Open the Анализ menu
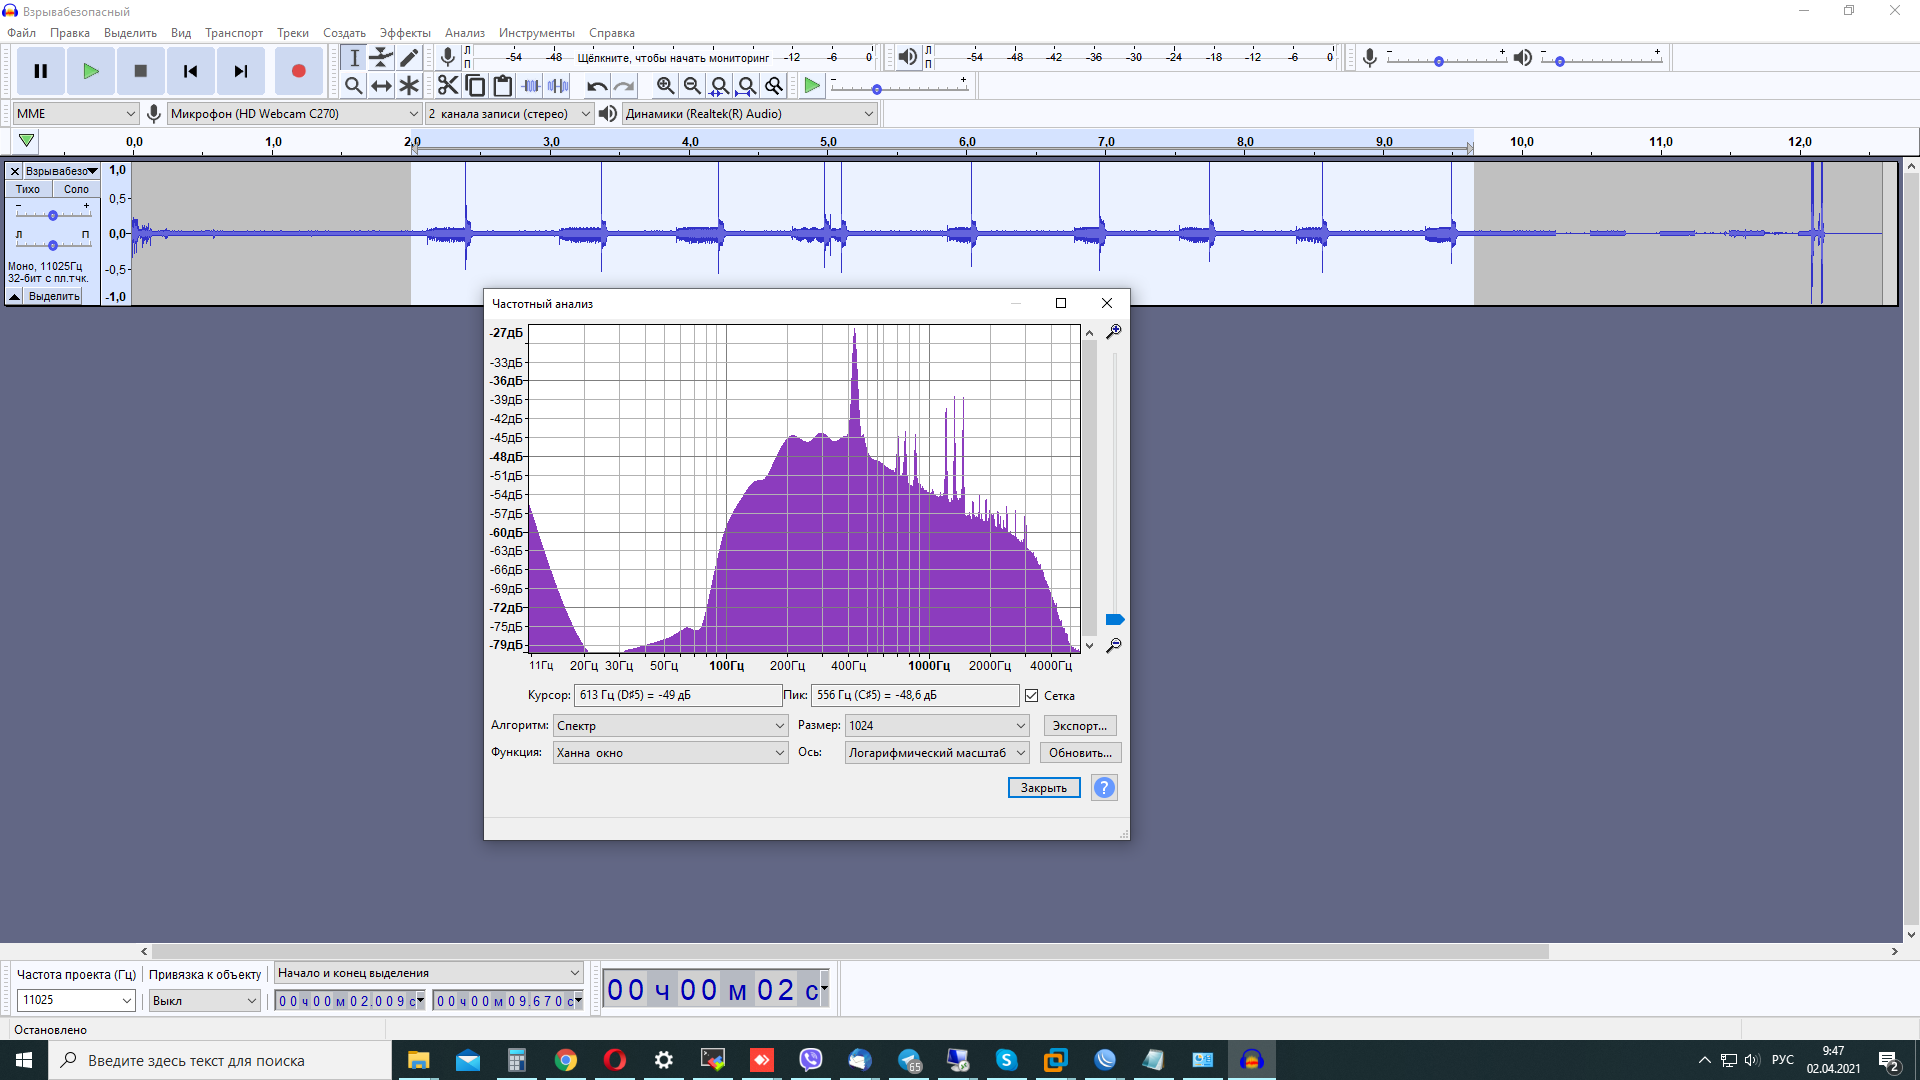The height and width of the screenshot is (1080, 1920). point(465,33)
